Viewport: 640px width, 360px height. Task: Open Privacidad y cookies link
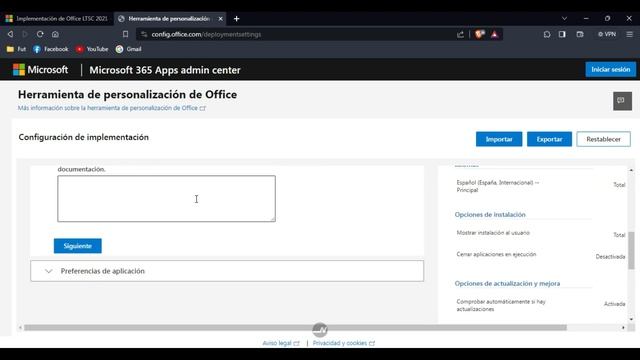coord(344,343)
